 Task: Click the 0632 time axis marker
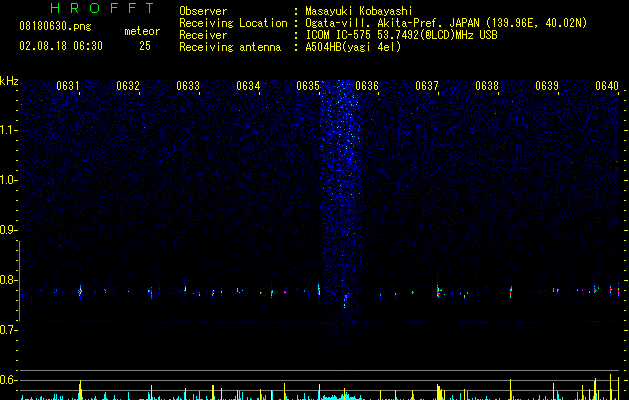pos(128,86)
